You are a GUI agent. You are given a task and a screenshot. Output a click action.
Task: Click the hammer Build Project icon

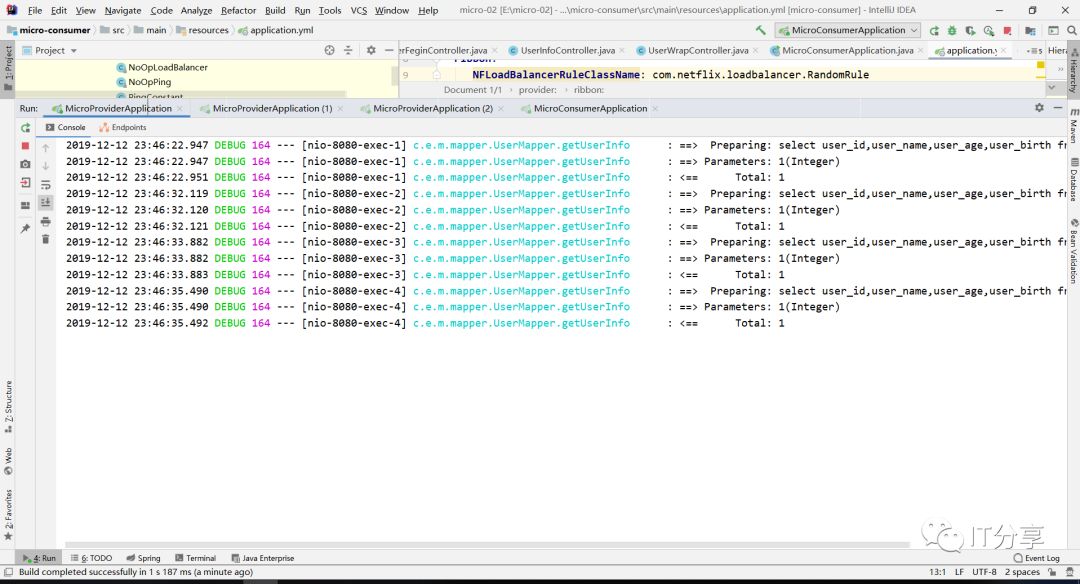(x=761, y=31)
